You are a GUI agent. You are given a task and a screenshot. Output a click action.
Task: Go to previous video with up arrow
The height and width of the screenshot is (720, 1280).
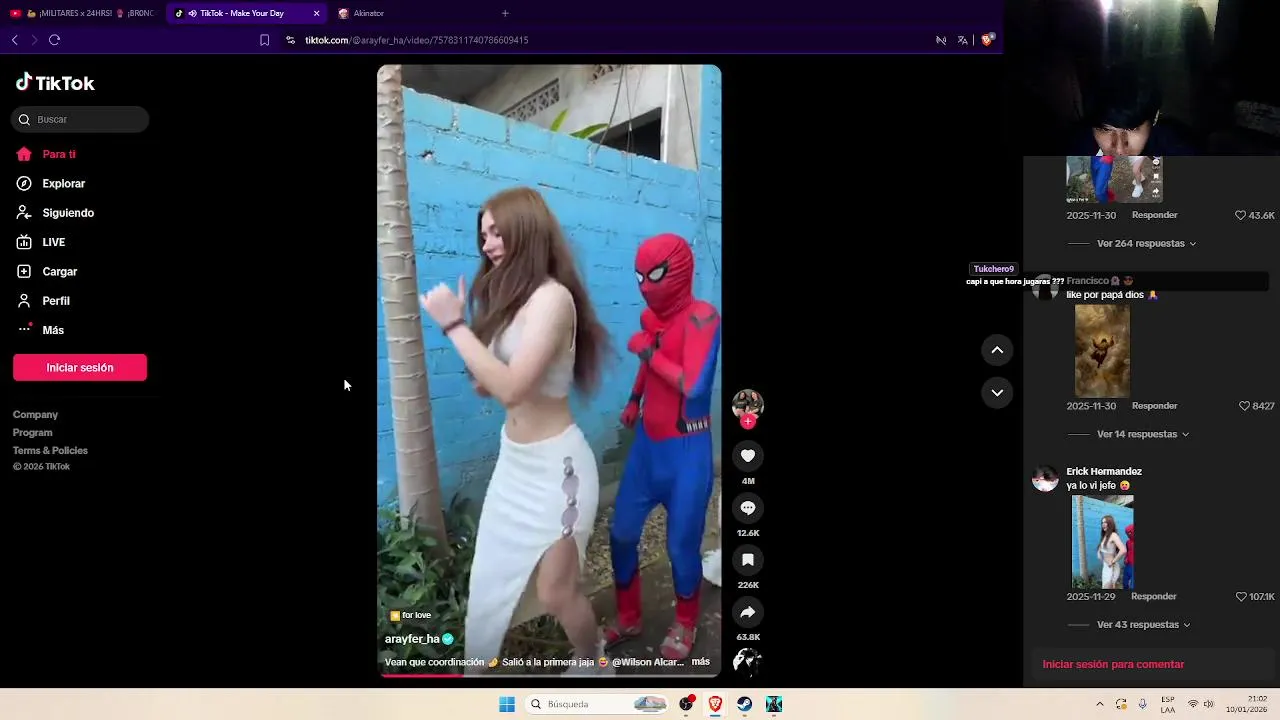[x=997, y=350]
